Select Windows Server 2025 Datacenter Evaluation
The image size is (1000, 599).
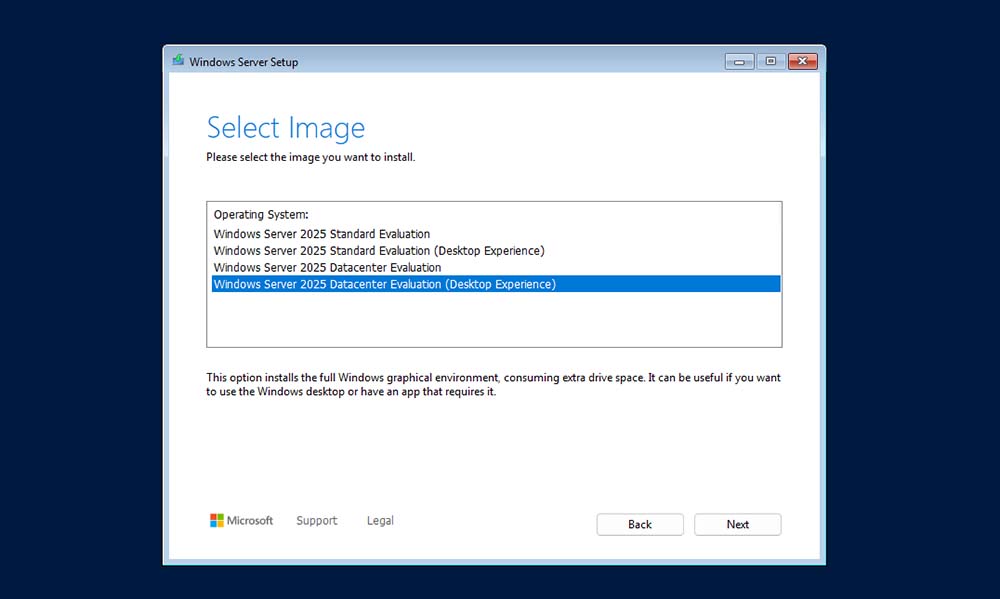[x=327, y=268]
